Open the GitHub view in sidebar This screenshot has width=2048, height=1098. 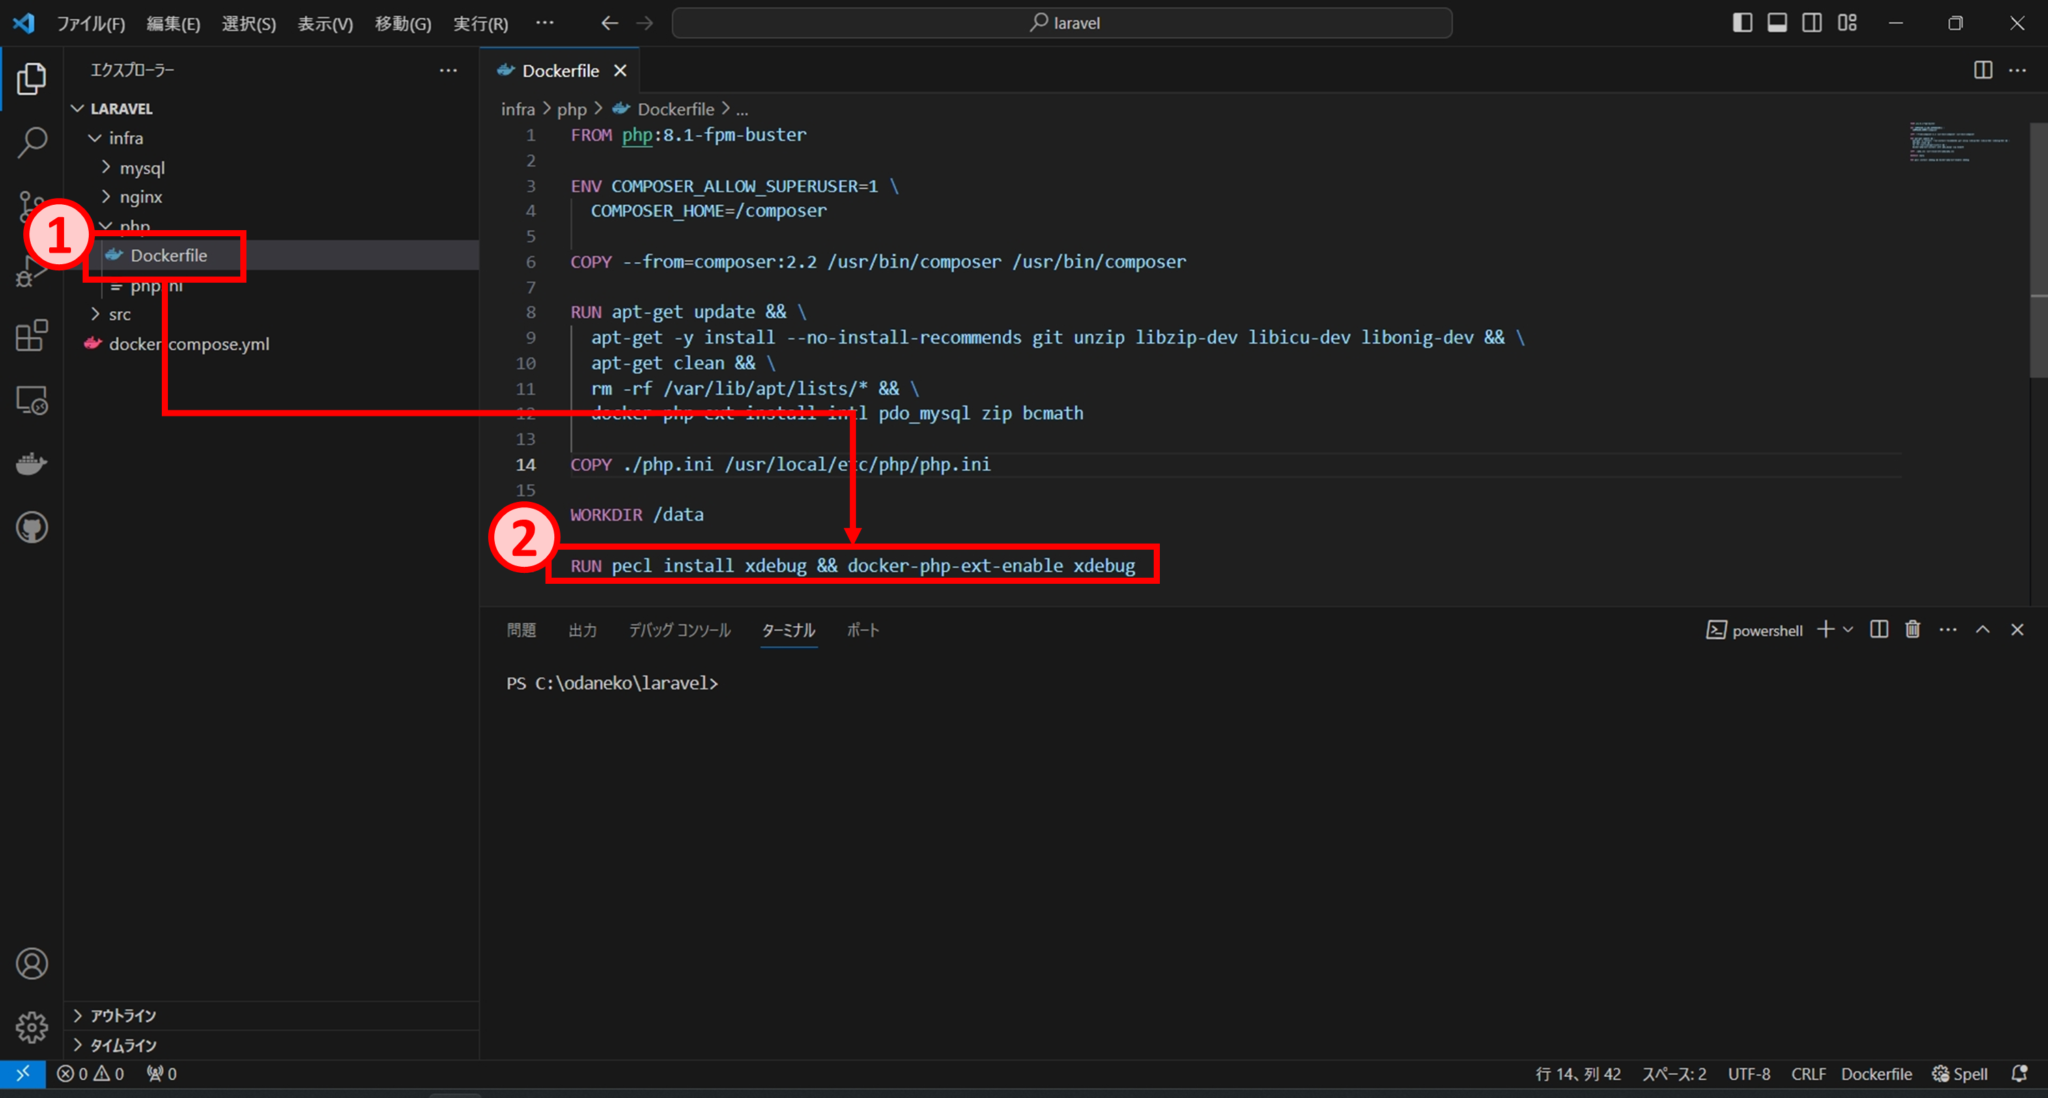[x=31, y=527]
